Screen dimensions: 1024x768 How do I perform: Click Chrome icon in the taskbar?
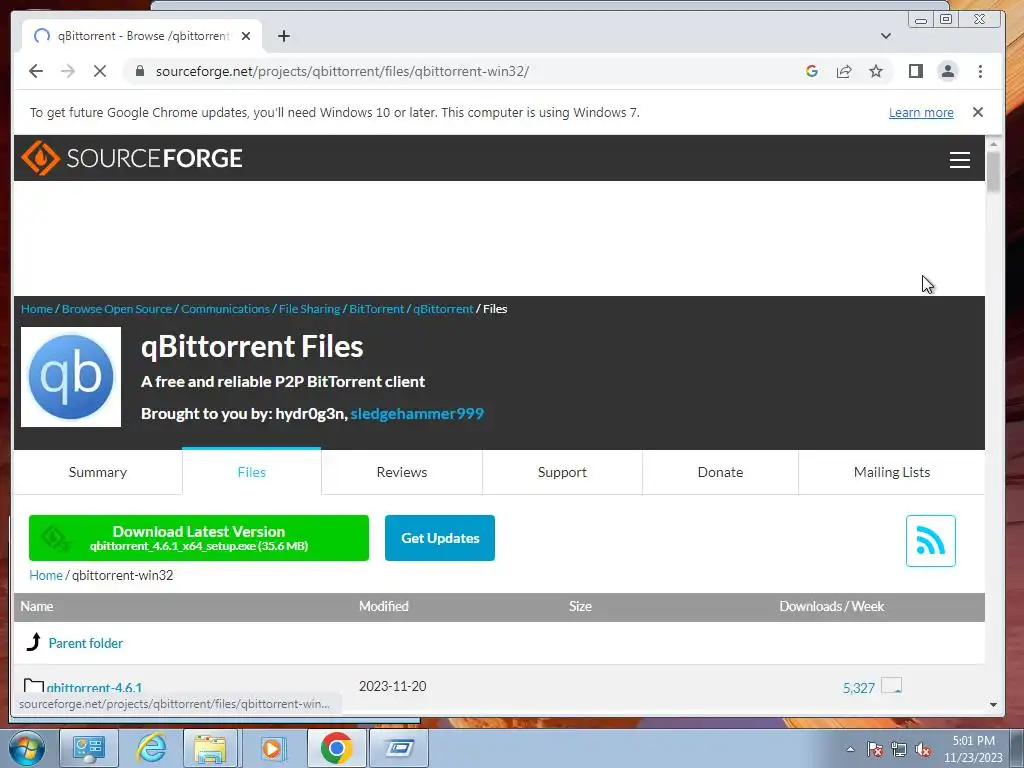click(x=336, y=748)
